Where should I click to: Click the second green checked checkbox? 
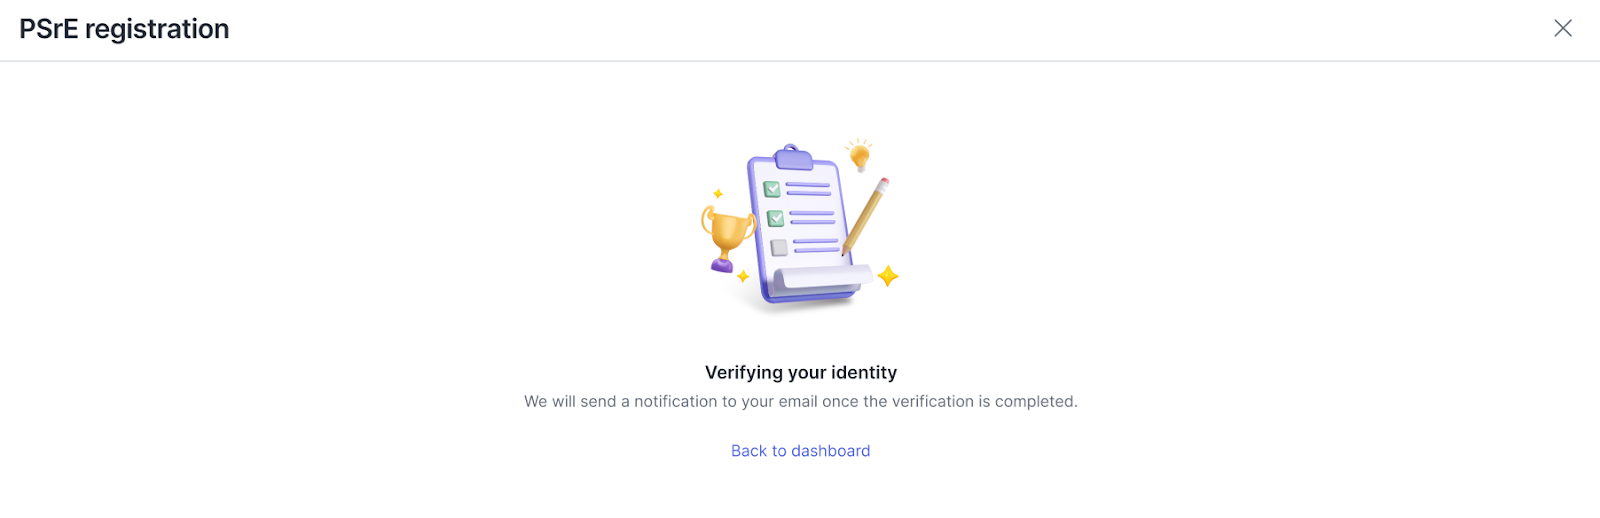coord(775,218)
